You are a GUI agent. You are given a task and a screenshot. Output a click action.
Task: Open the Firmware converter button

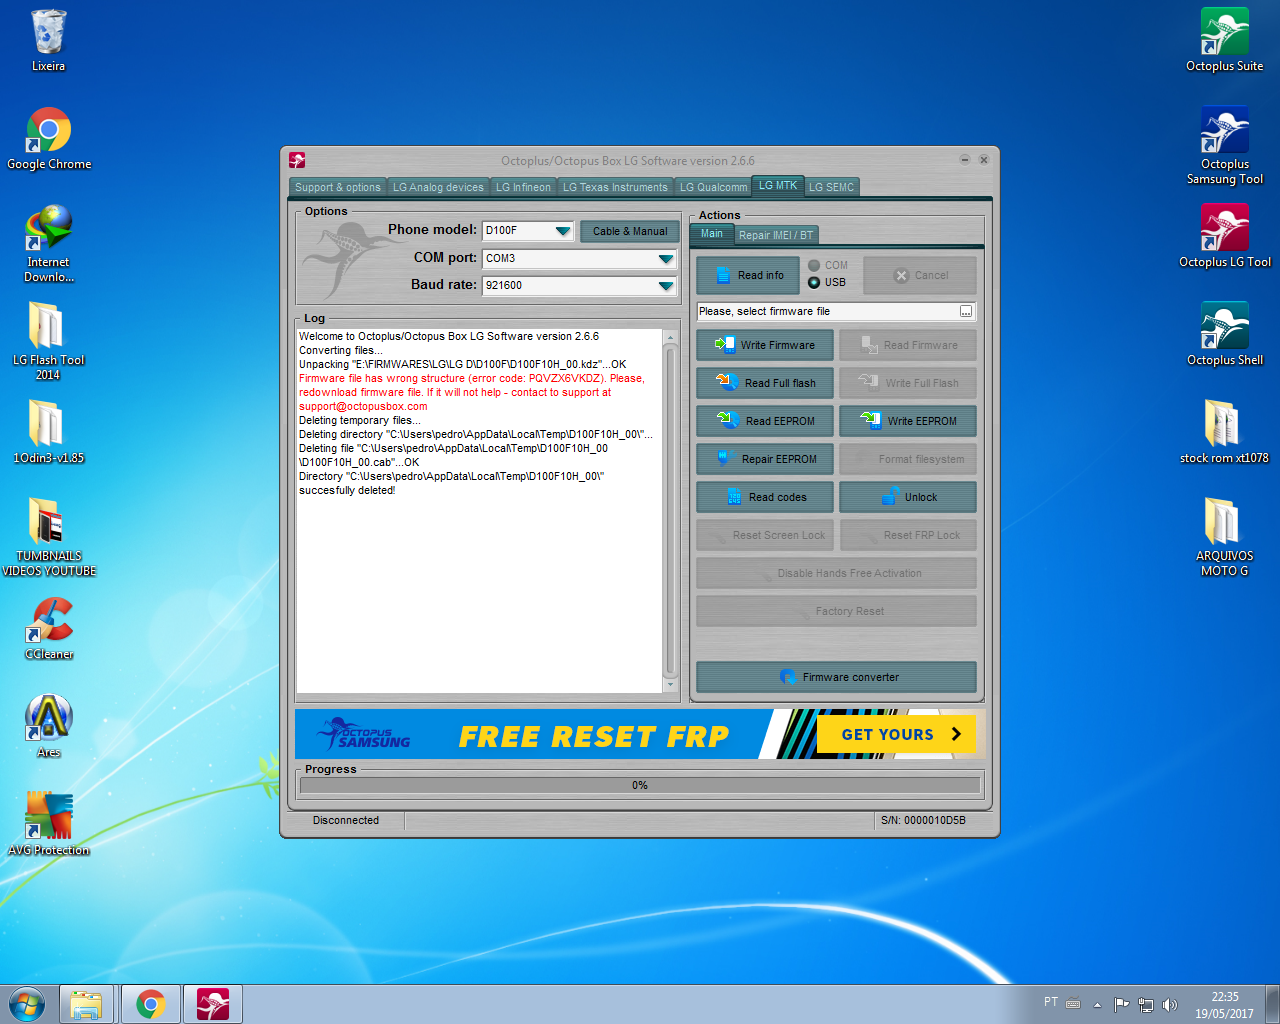click(836, 677)
